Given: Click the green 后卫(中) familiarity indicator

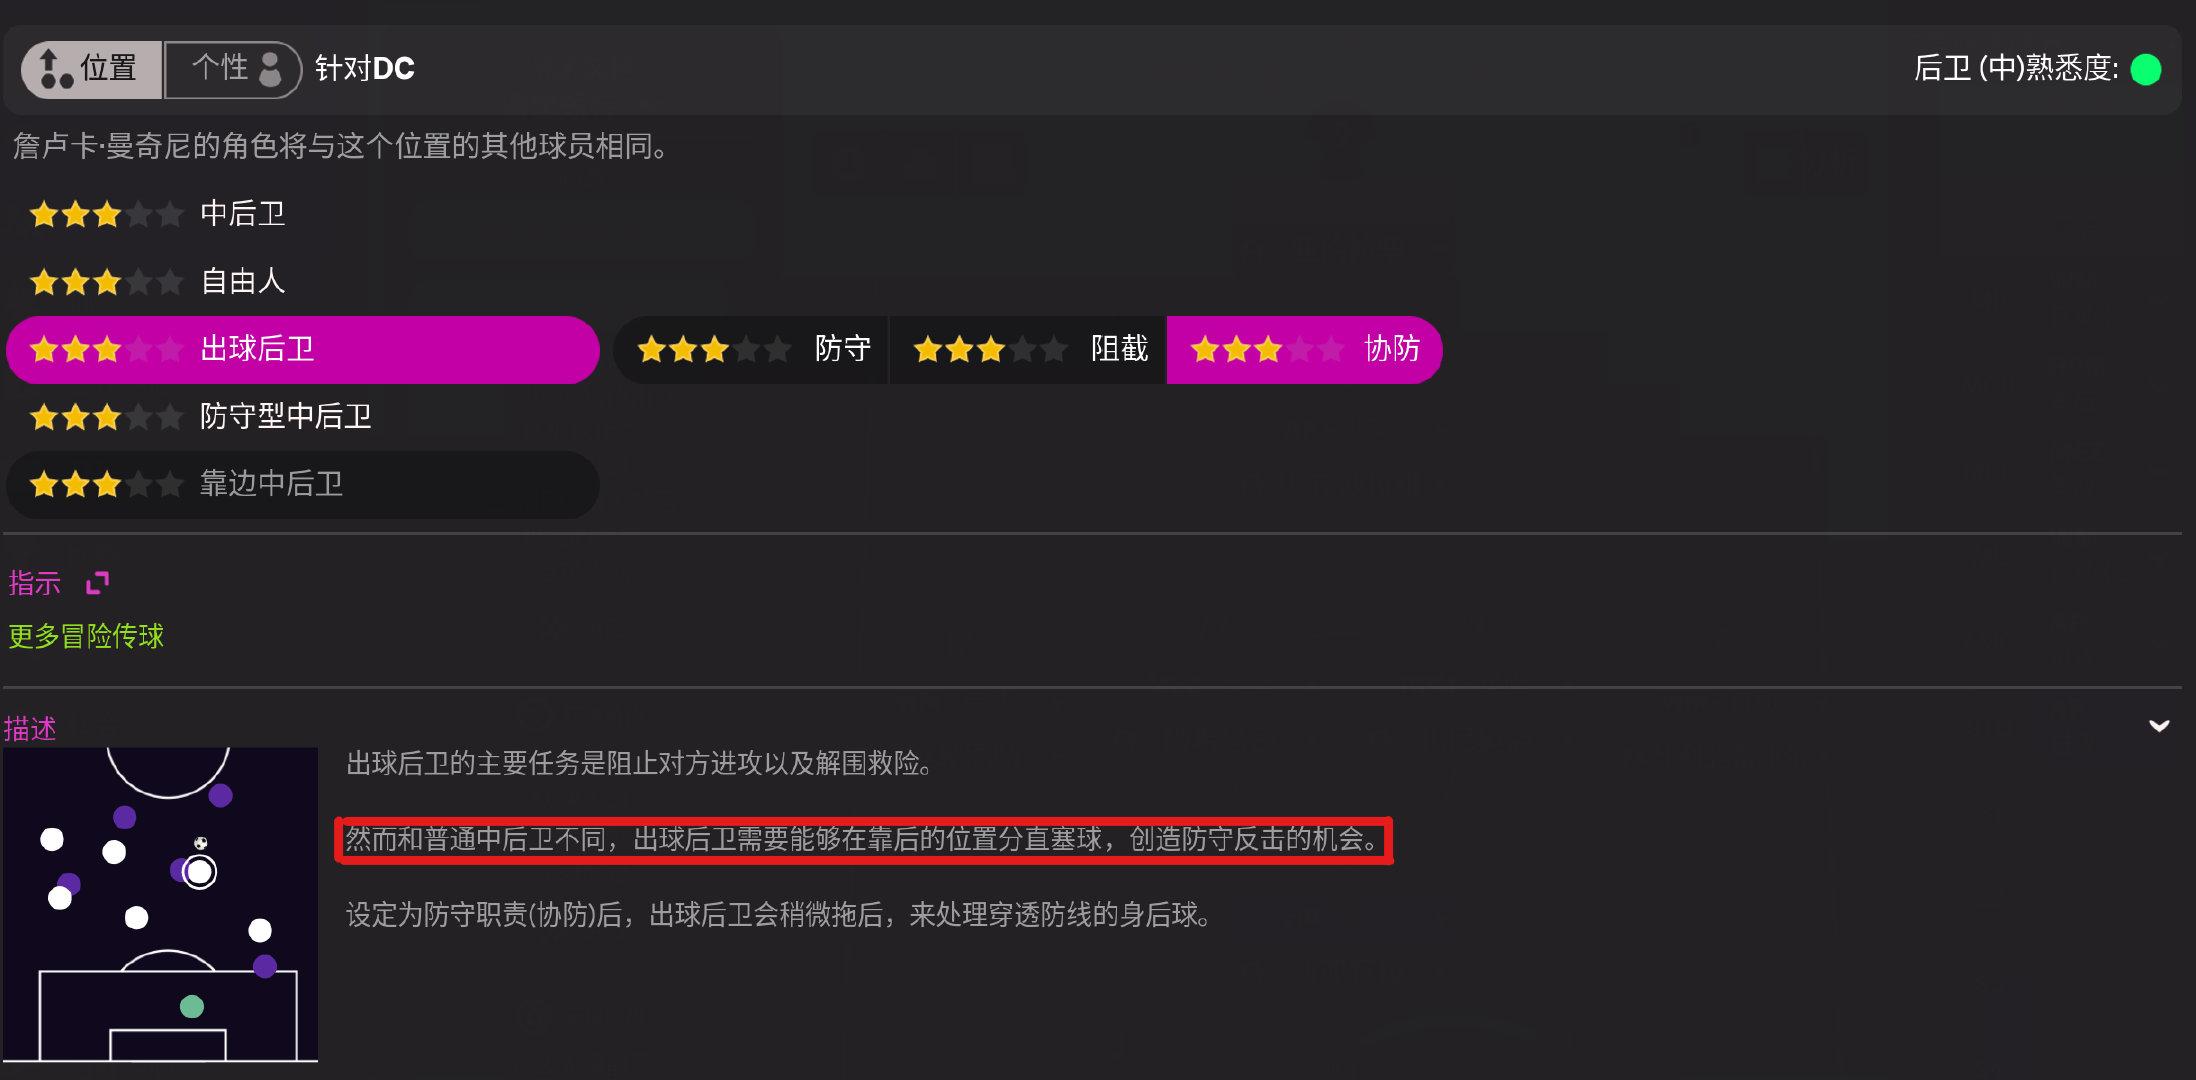Looking at the screenshot, I should click(x=2146, y=69).
